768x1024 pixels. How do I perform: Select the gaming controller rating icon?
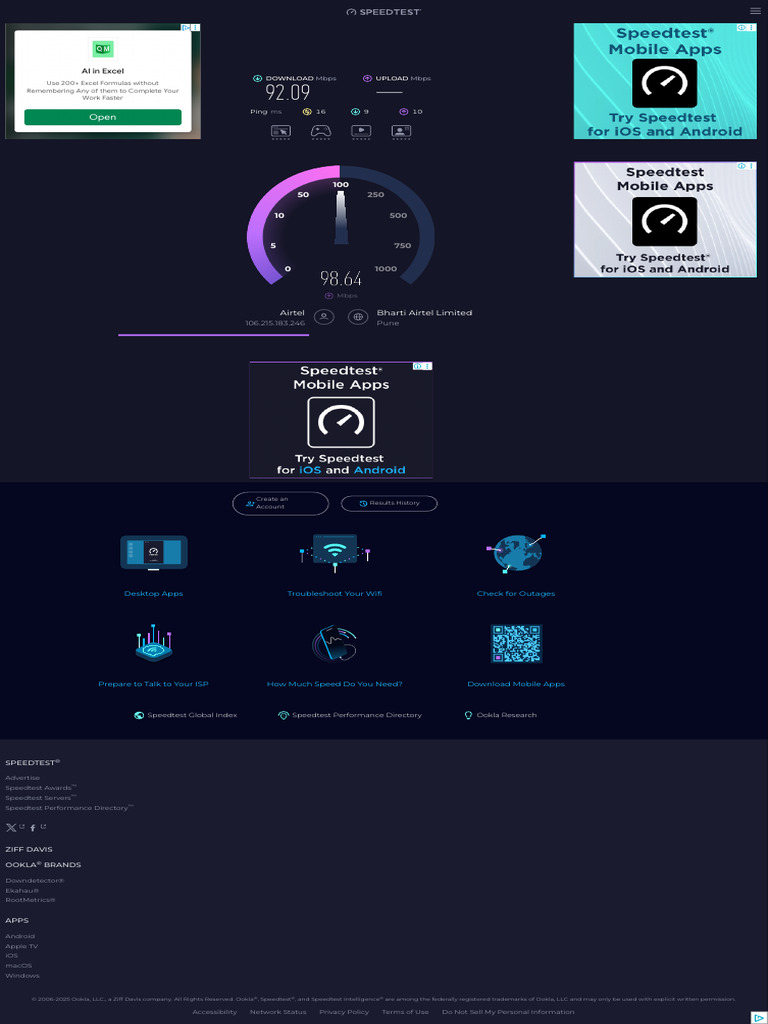[x=321, y=132]
